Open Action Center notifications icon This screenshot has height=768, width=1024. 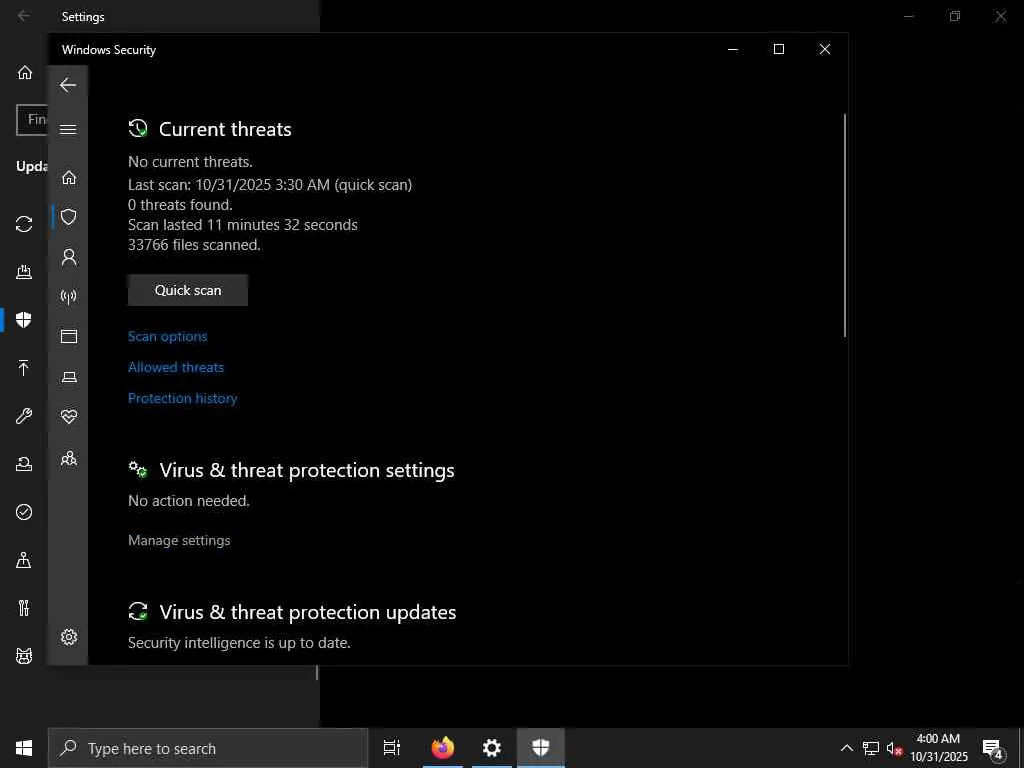(x=993, y=749)
